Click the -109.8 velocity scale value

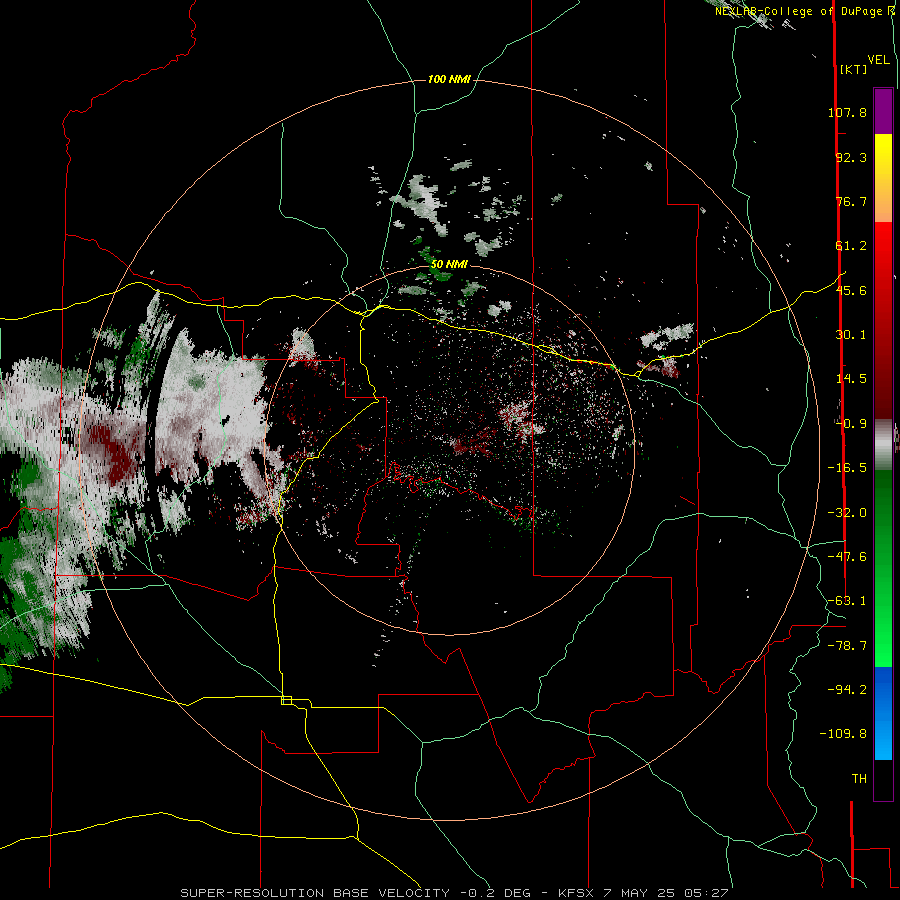coord(843,734)
